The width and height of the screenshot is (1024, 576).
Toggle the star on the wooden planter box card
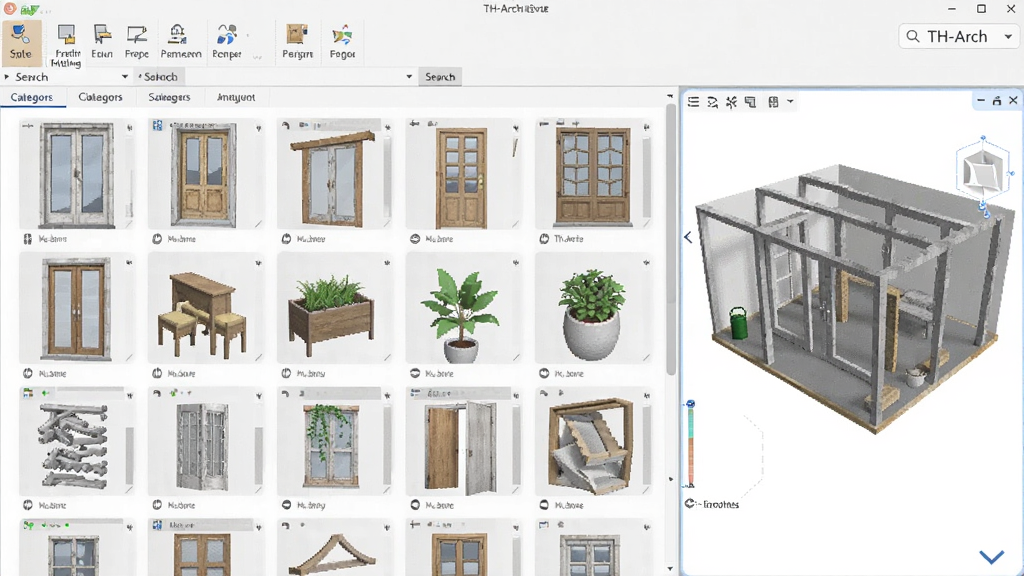coord(387,263)
